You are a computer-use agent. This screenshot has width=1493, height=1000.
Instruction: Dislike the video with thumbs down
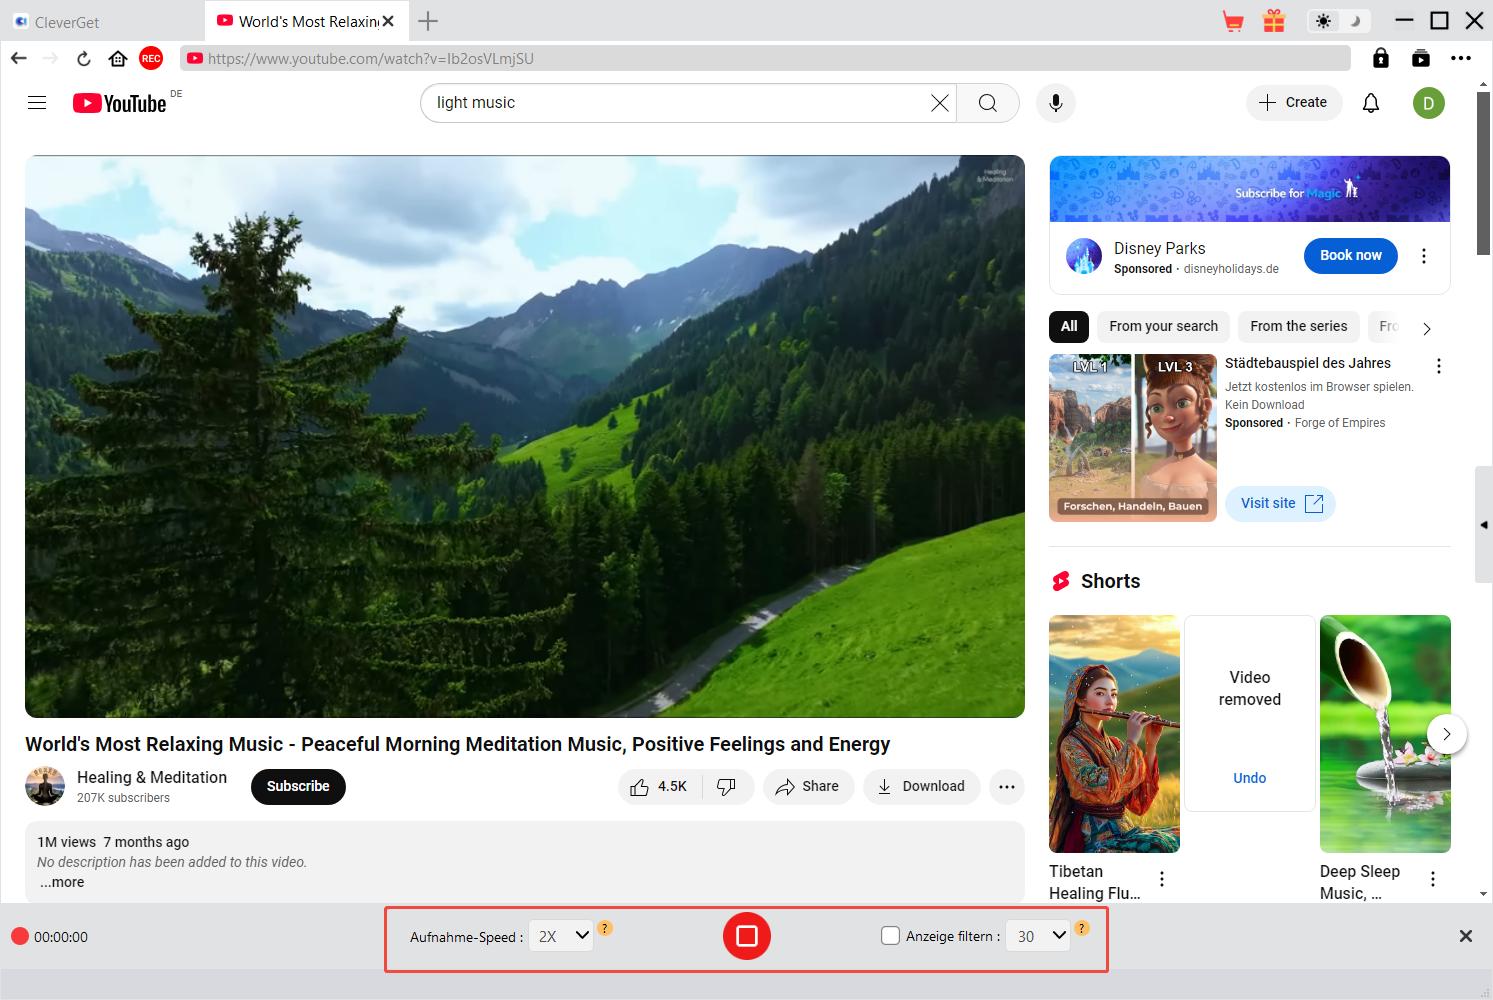tap(727, 787)
